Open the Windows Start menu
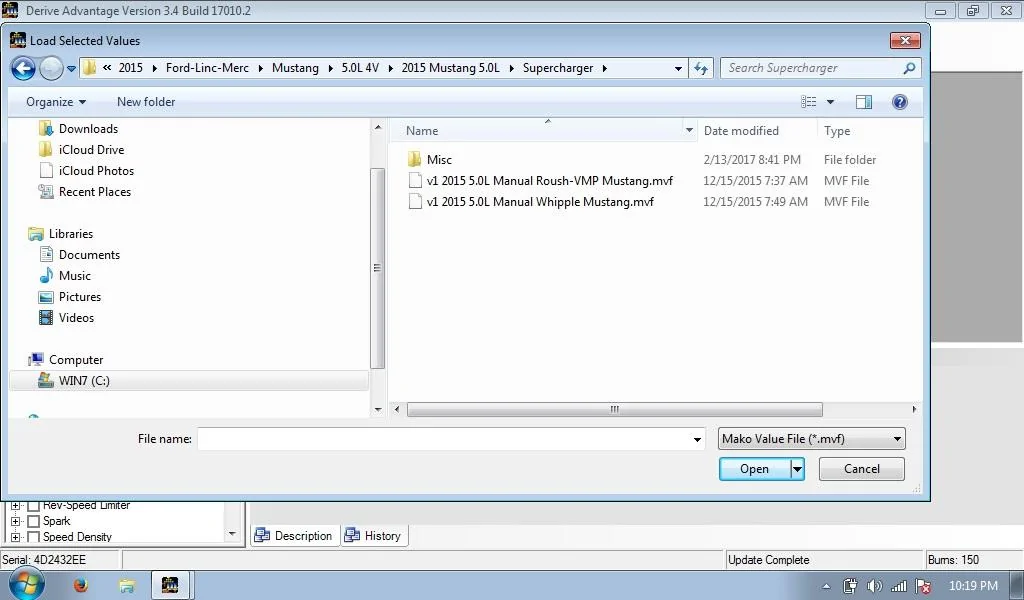 27,585
